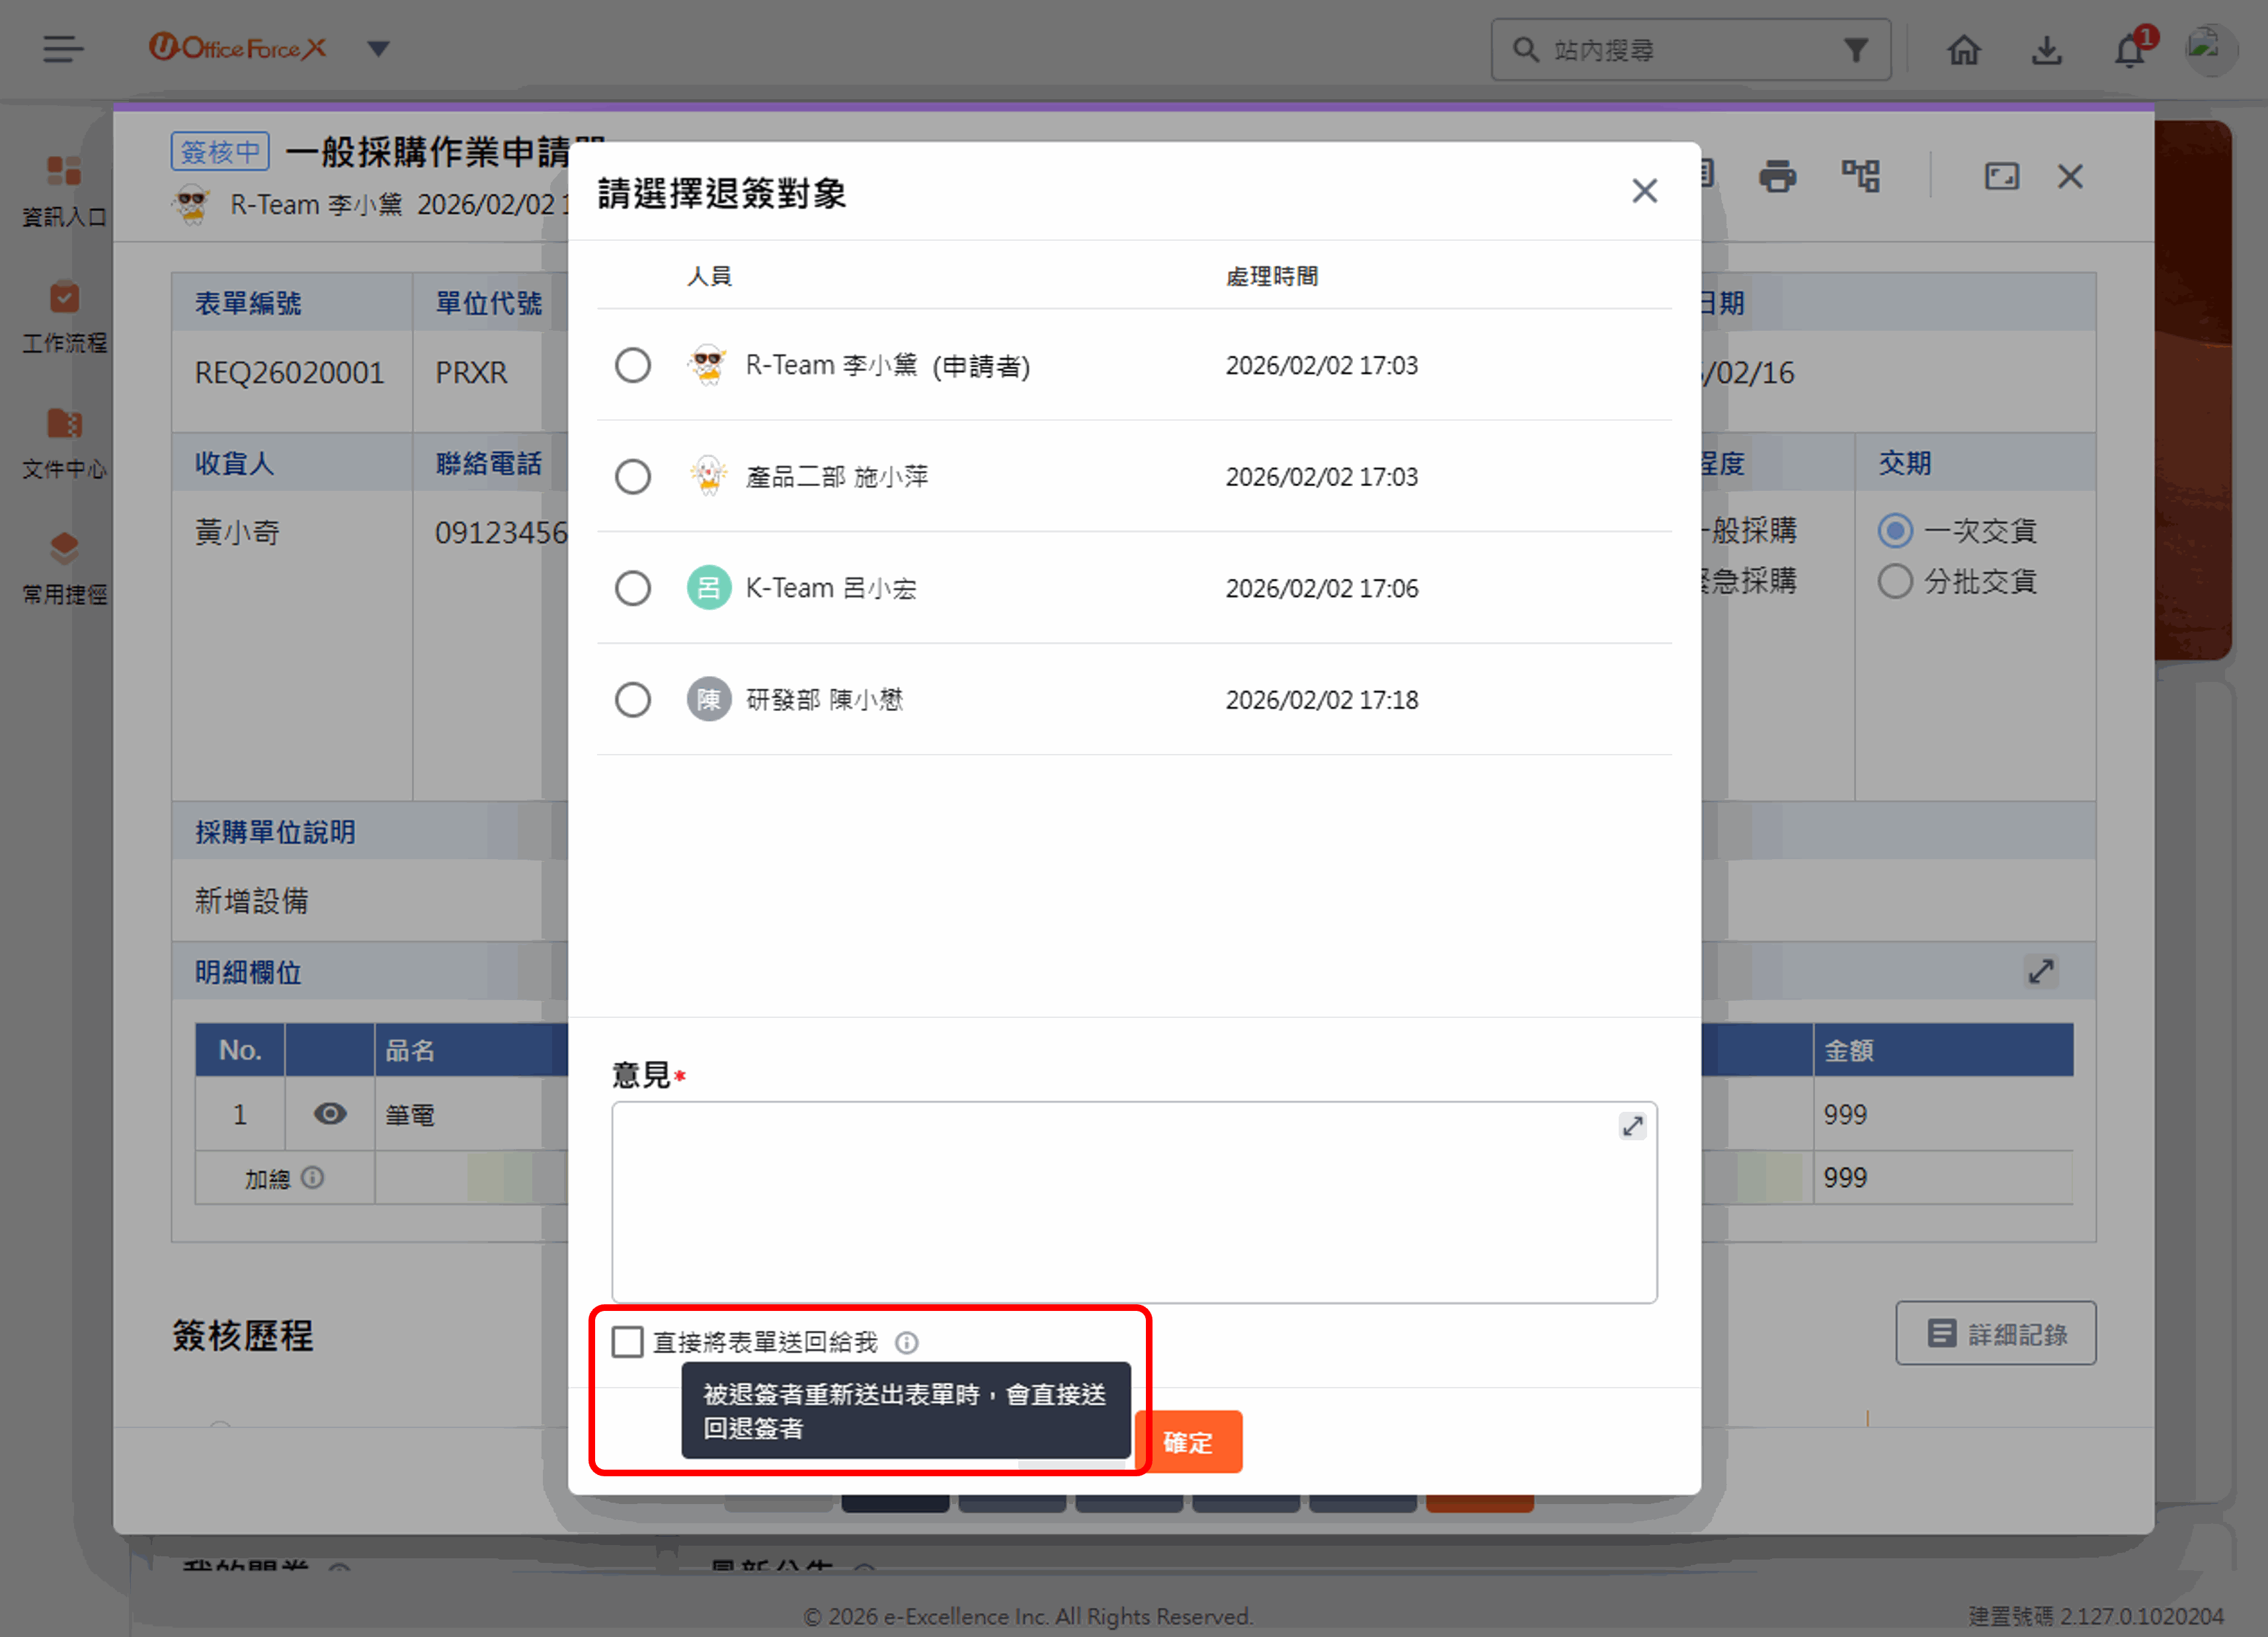The width and height of the screenshot is (2268, 1637).
Task: Open notifications bell with badge
Action: (x=2129, y=50)
